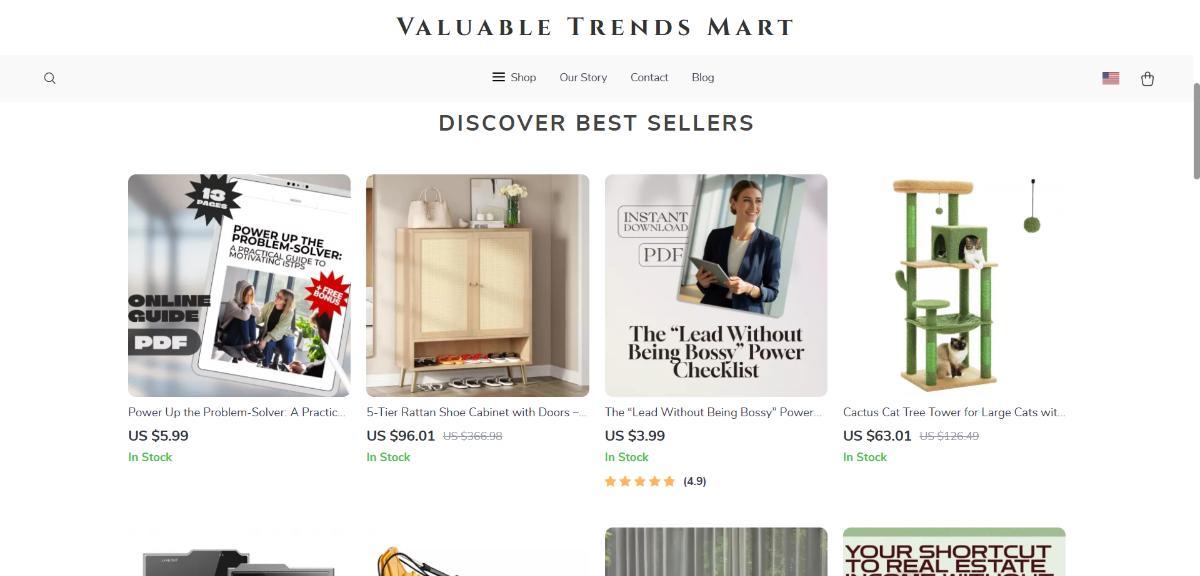Screen dimensions: 1200x576
Task: Navigate to the Blog
Action: (702, 77)
